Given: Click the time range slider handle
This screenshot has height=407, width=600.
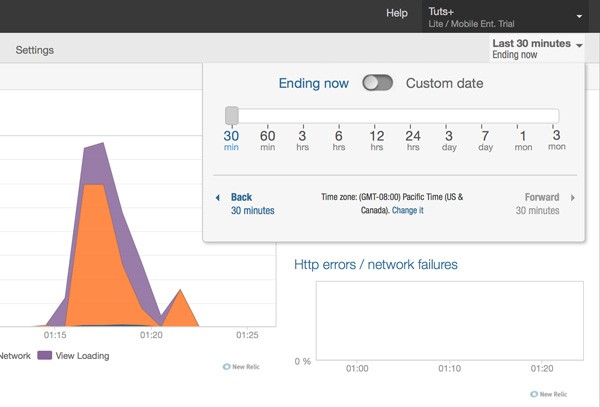Looking at the screenshot, I should (232, 116).
